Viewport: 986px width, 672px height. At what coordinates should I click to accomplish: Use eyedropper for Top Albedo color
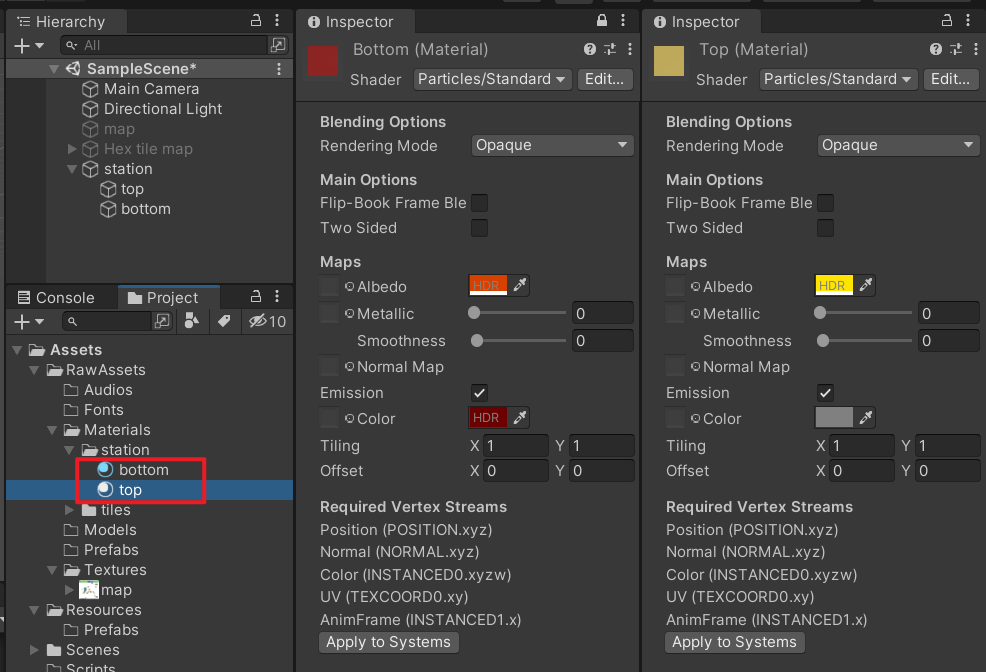coord(865,285)
